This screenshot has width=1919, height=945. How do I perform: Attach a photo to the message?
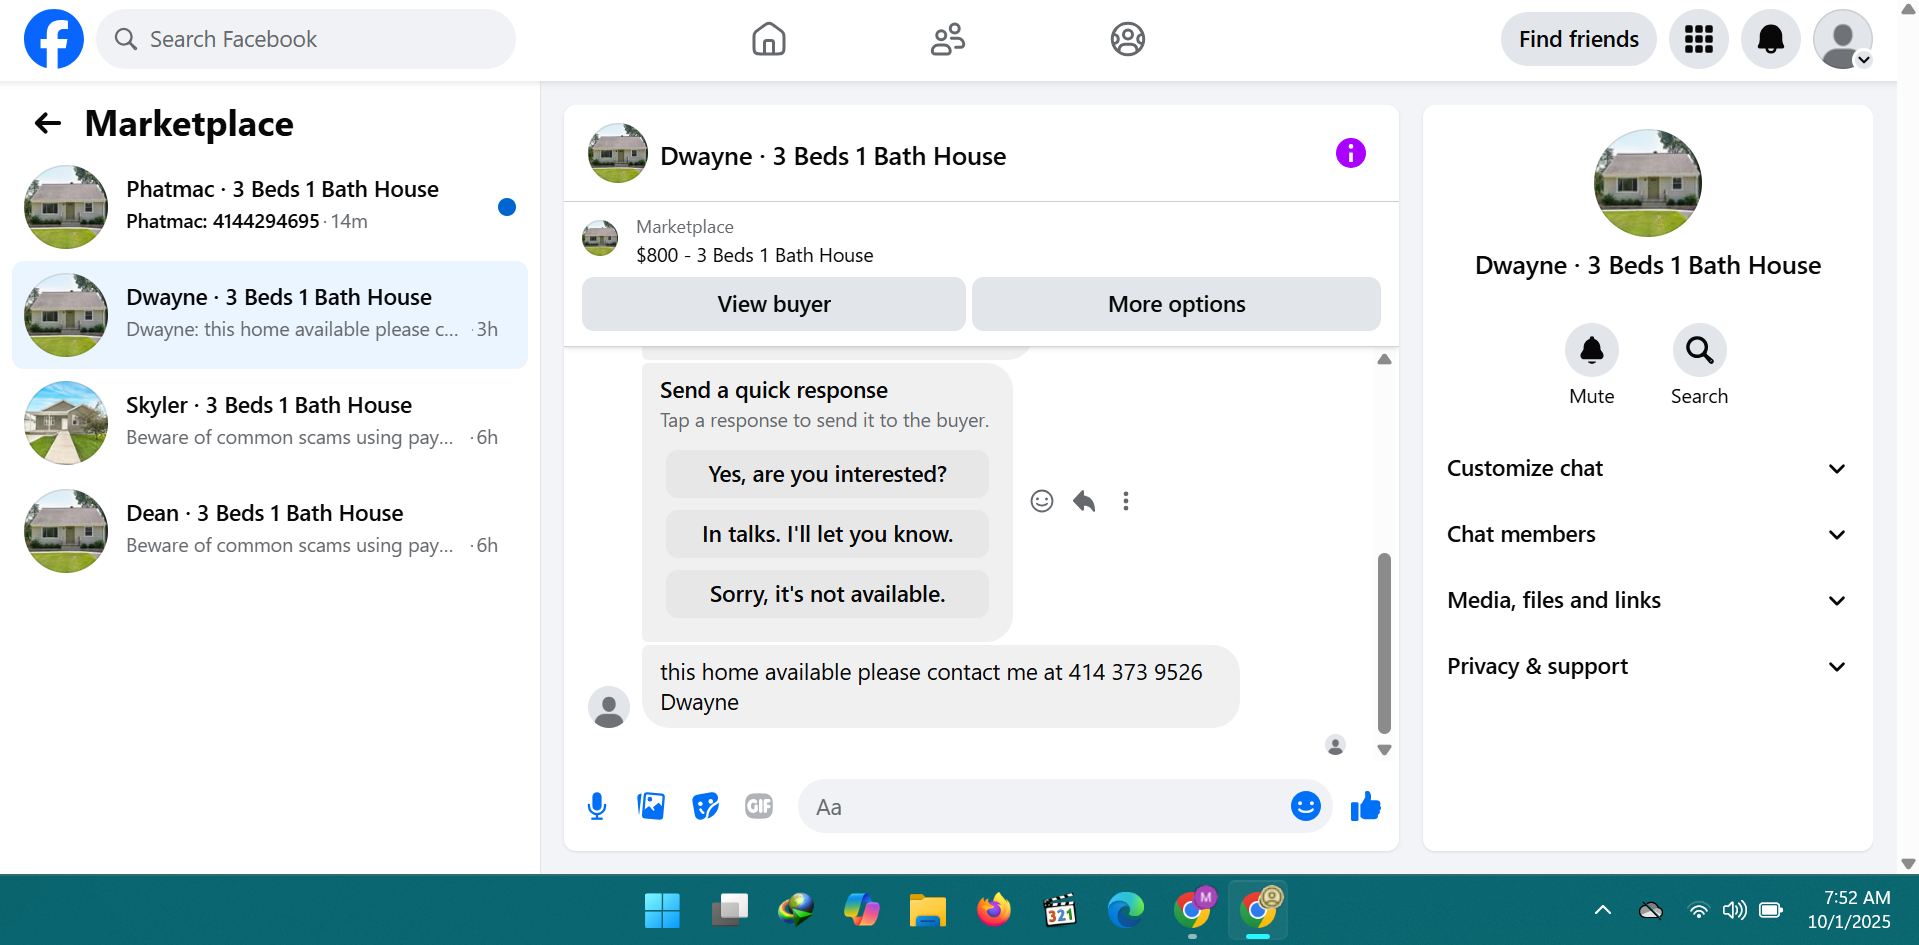click(x=651, y=806)
